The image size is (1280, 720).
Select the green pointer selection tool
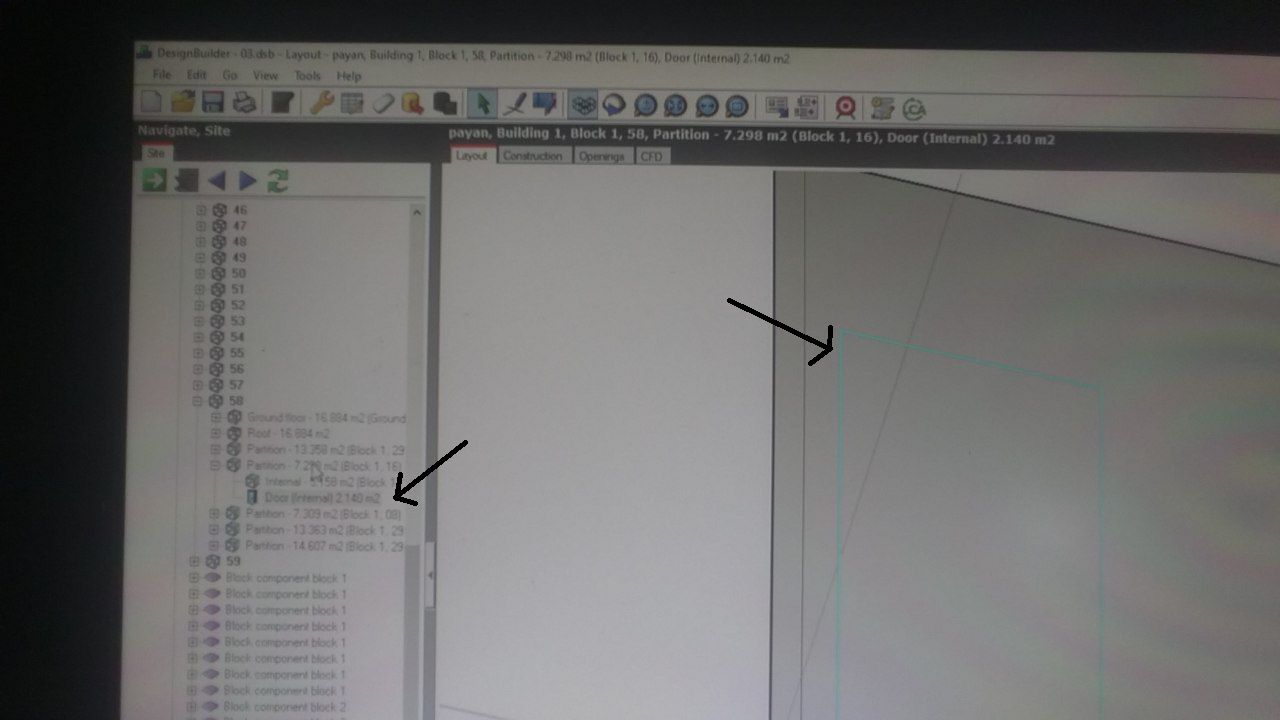pos(483,104)
